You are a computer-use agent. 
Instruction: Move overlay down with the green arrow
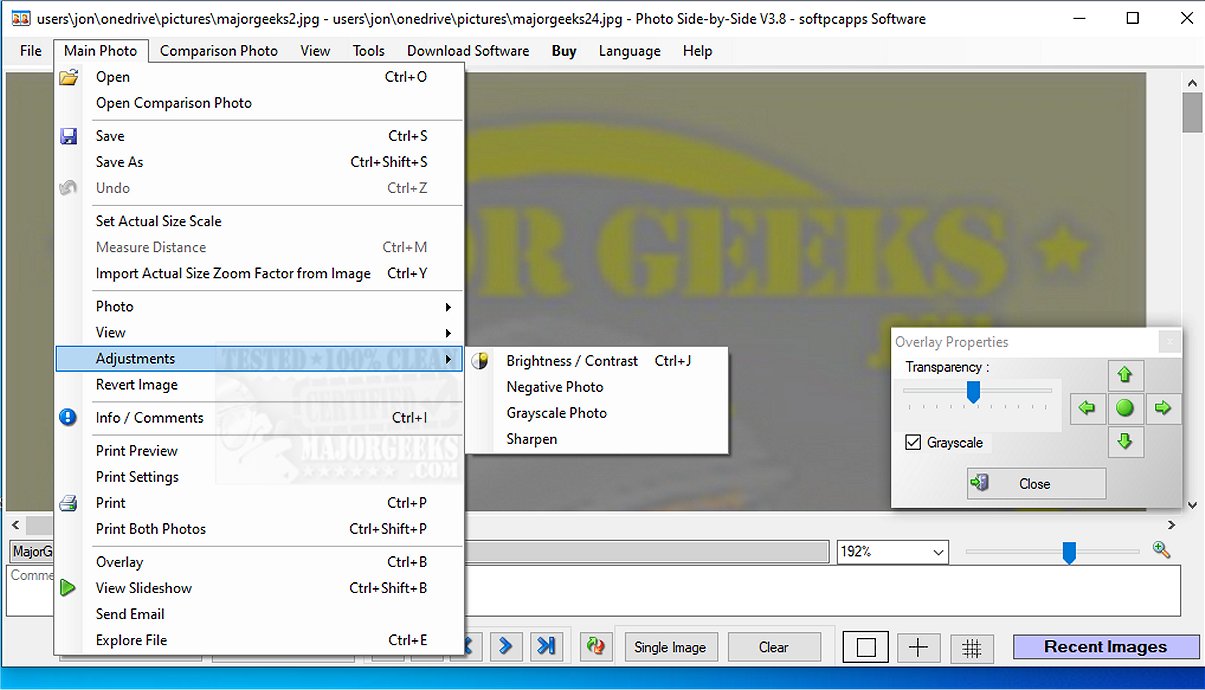pyautogui.click(x=1125, y=441)
